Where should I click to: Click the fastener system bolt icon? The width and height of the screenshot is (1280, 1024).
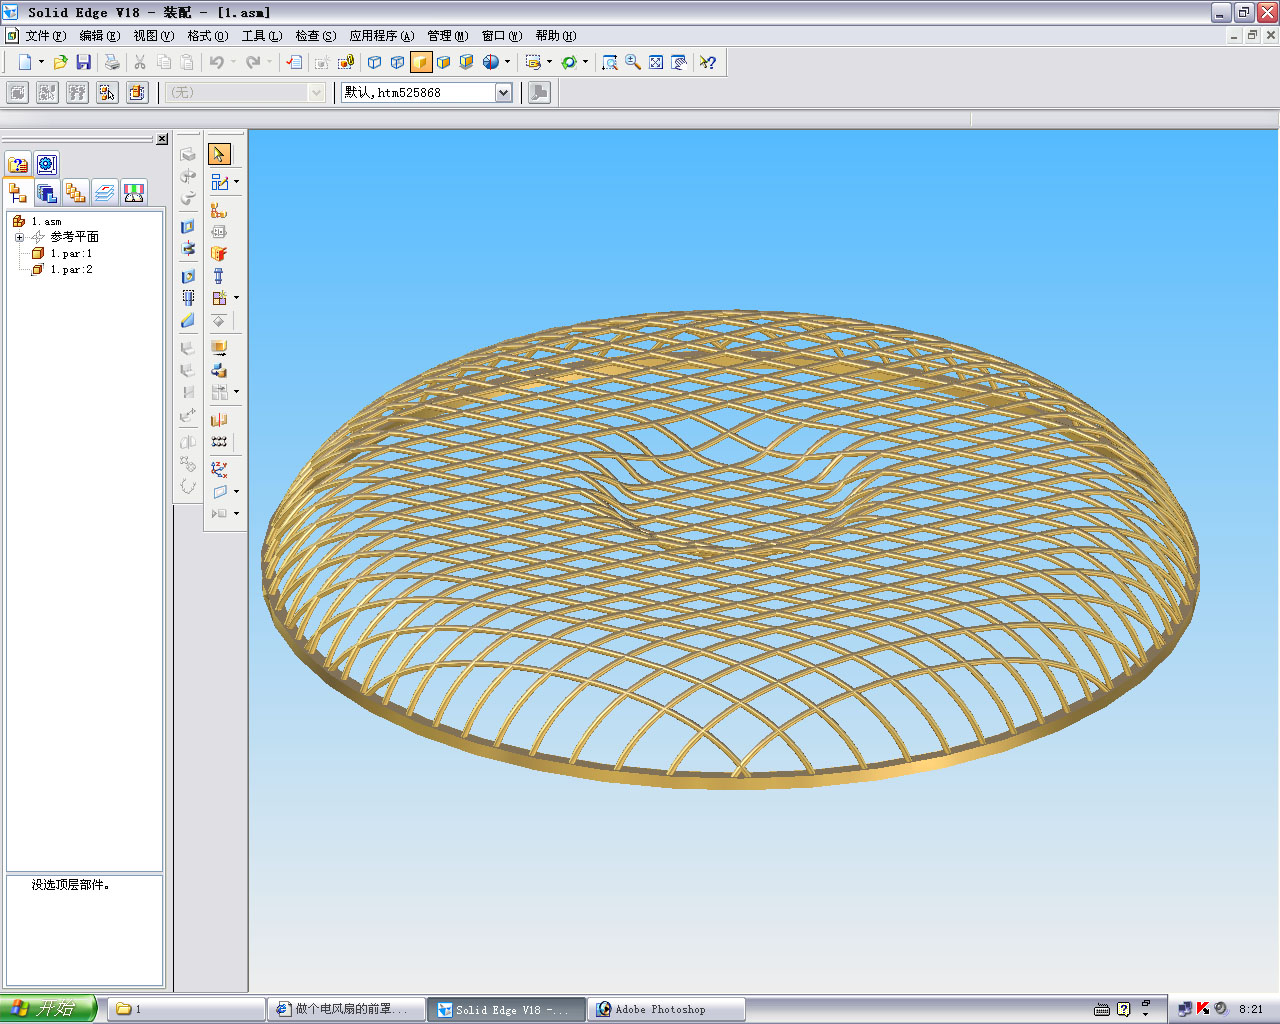coord(219,276)
